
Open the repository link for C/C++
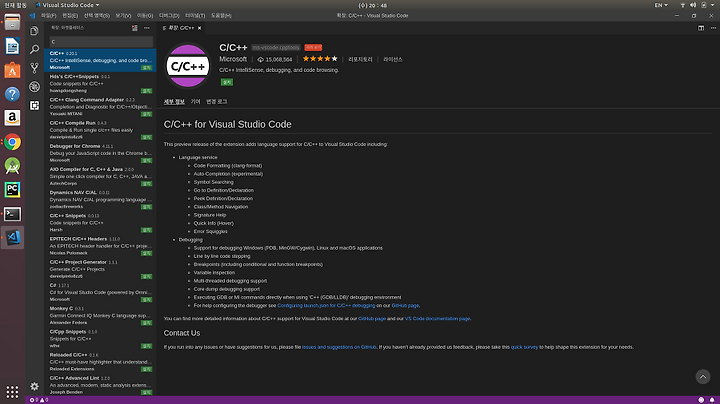(x=360, y=59)
